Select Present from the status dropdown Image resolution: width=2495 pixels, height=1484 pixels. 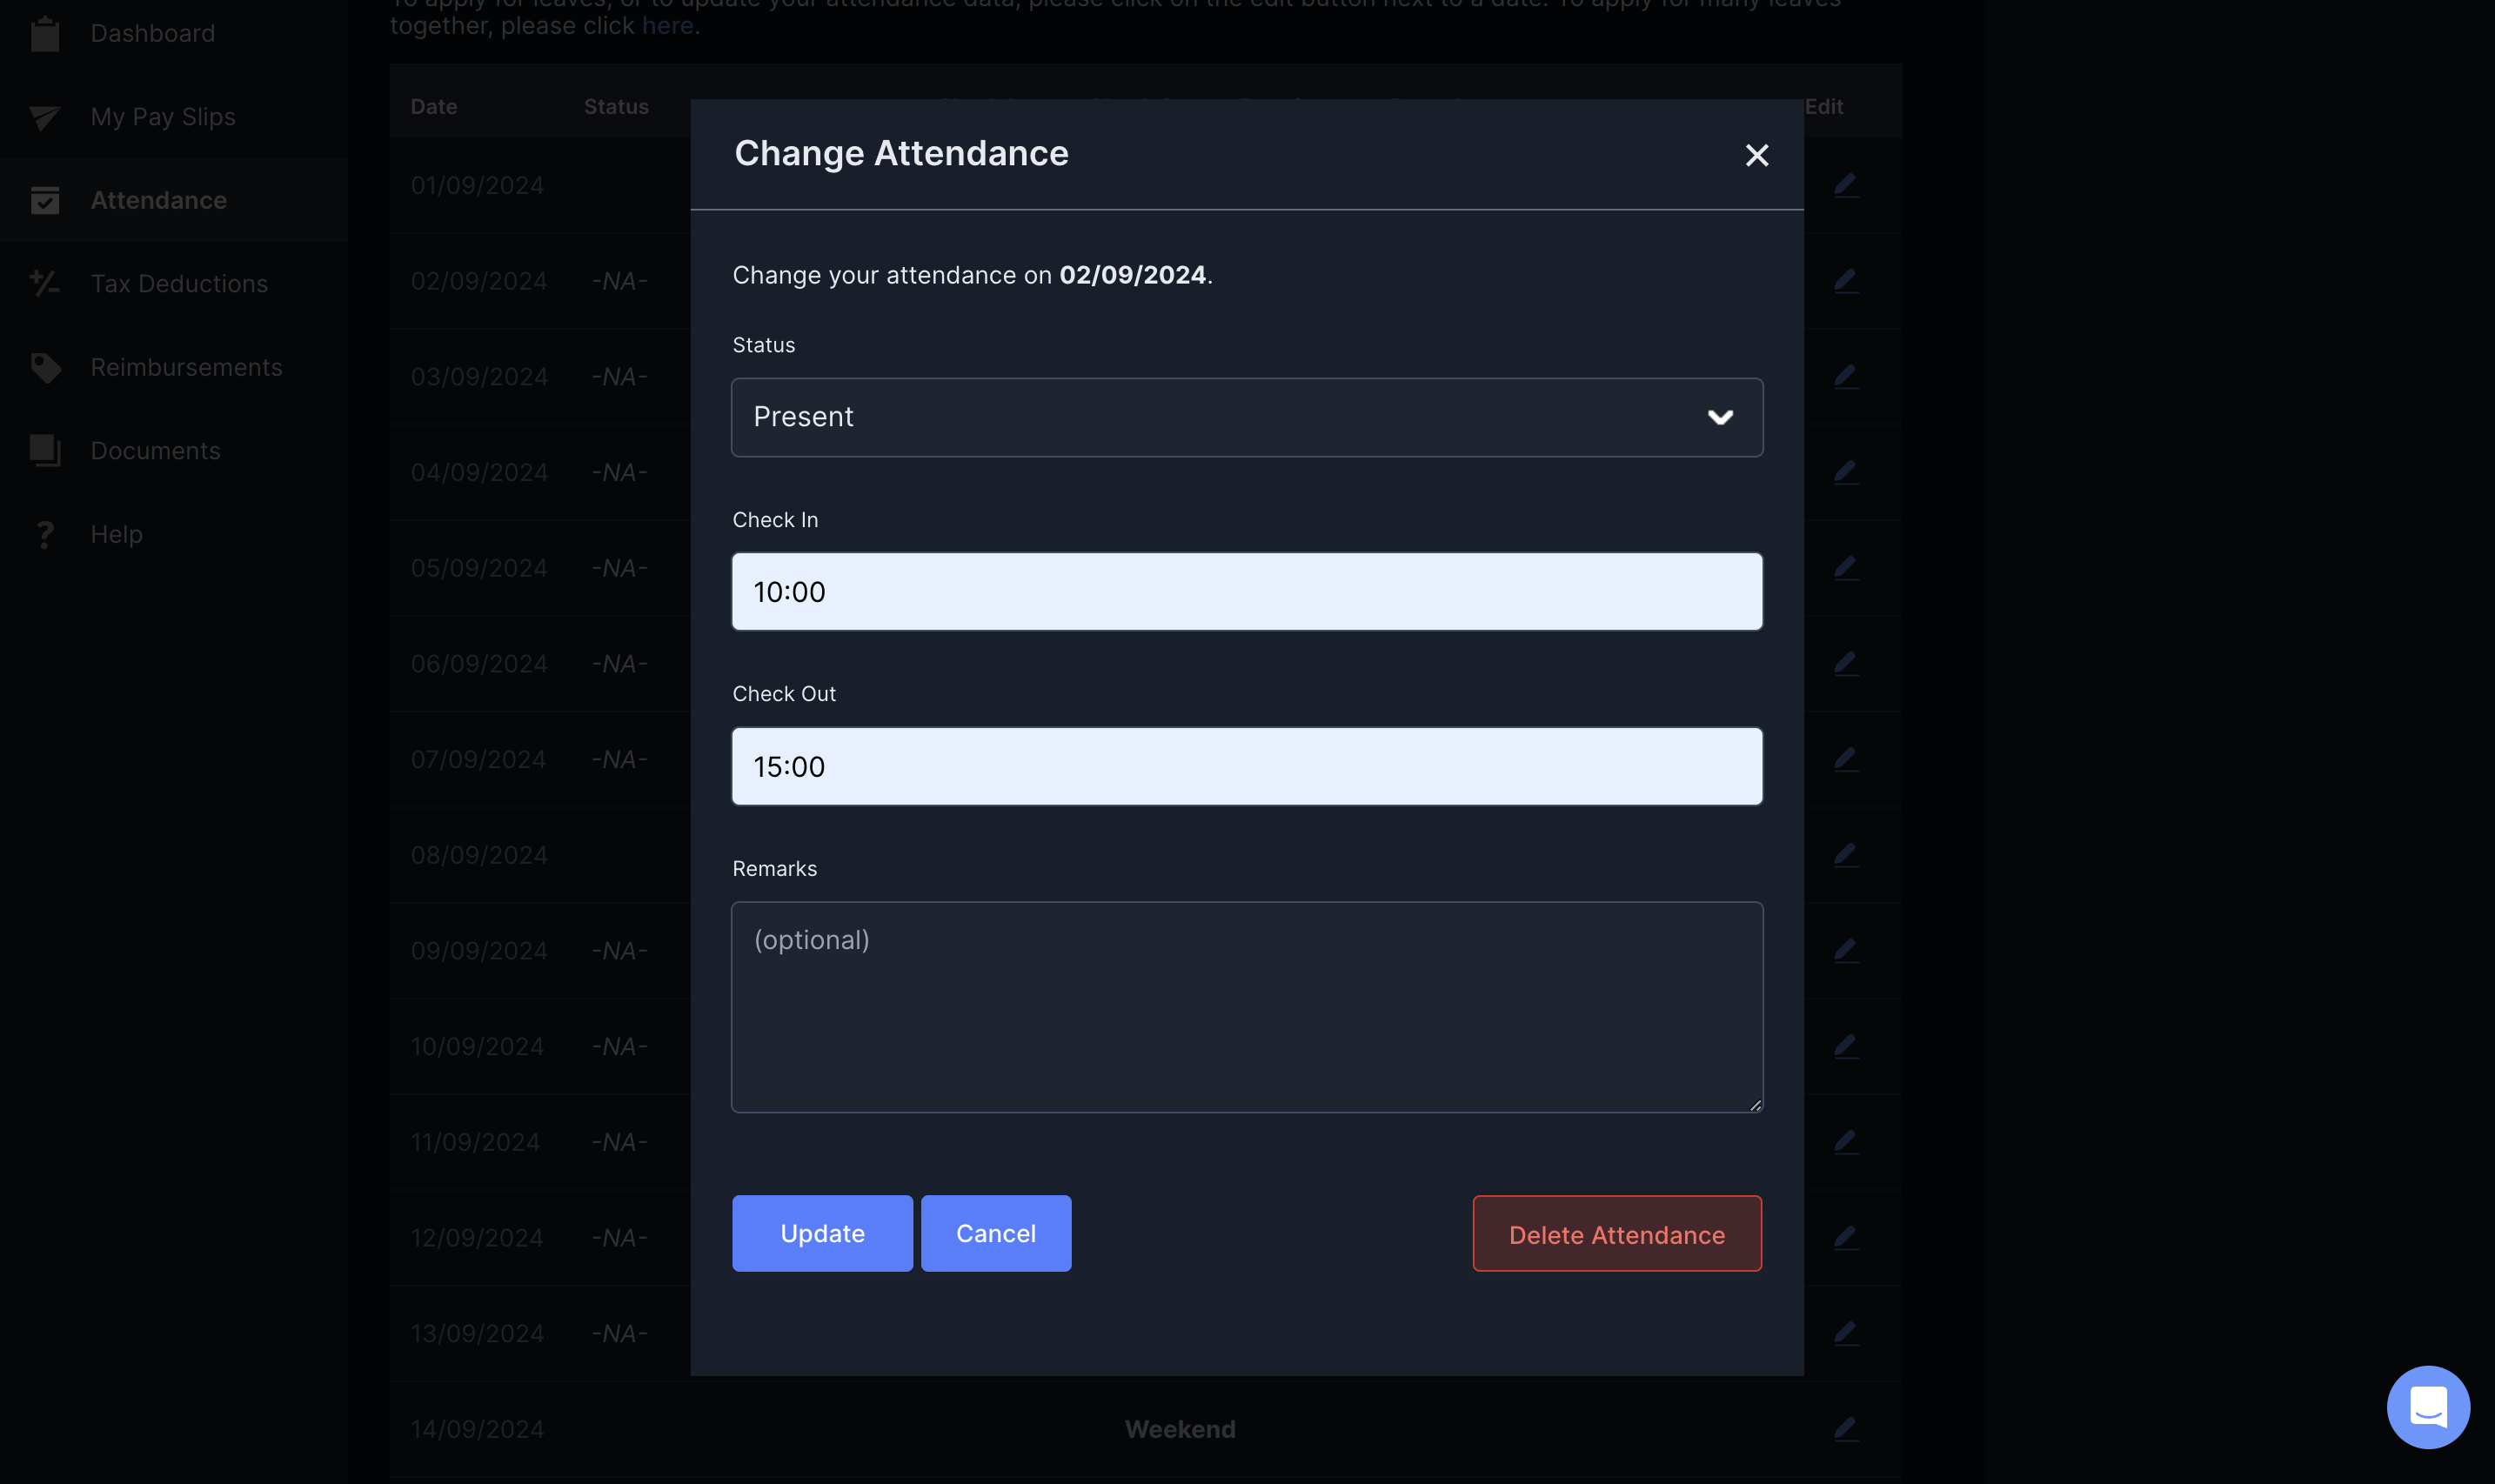tap(1247, 415)
